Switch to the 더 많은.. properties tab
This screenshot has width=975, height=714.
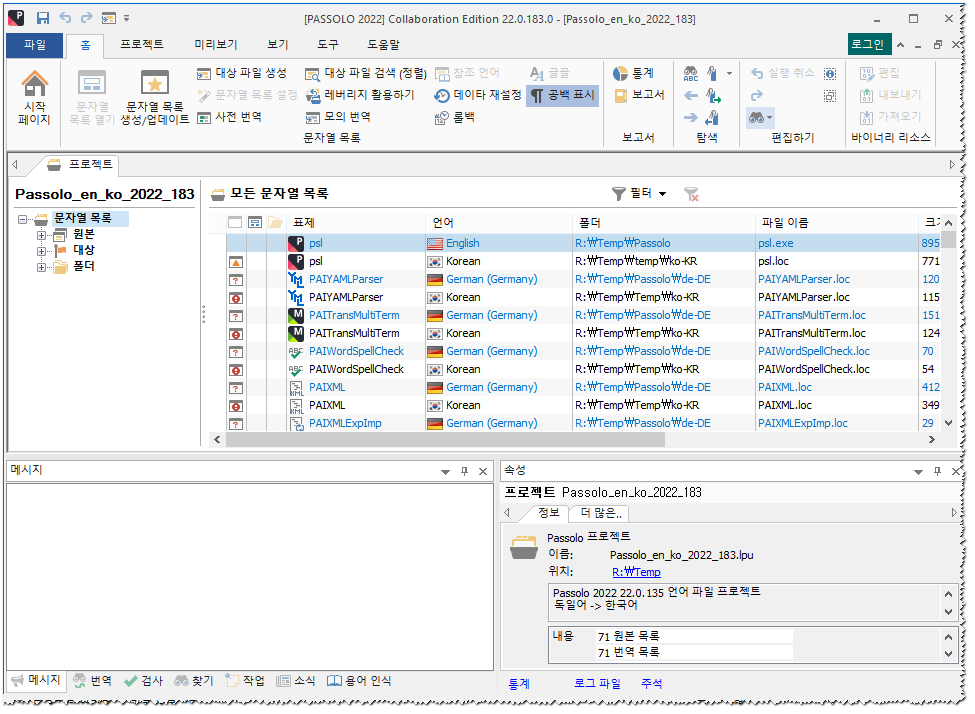[601, 514]
